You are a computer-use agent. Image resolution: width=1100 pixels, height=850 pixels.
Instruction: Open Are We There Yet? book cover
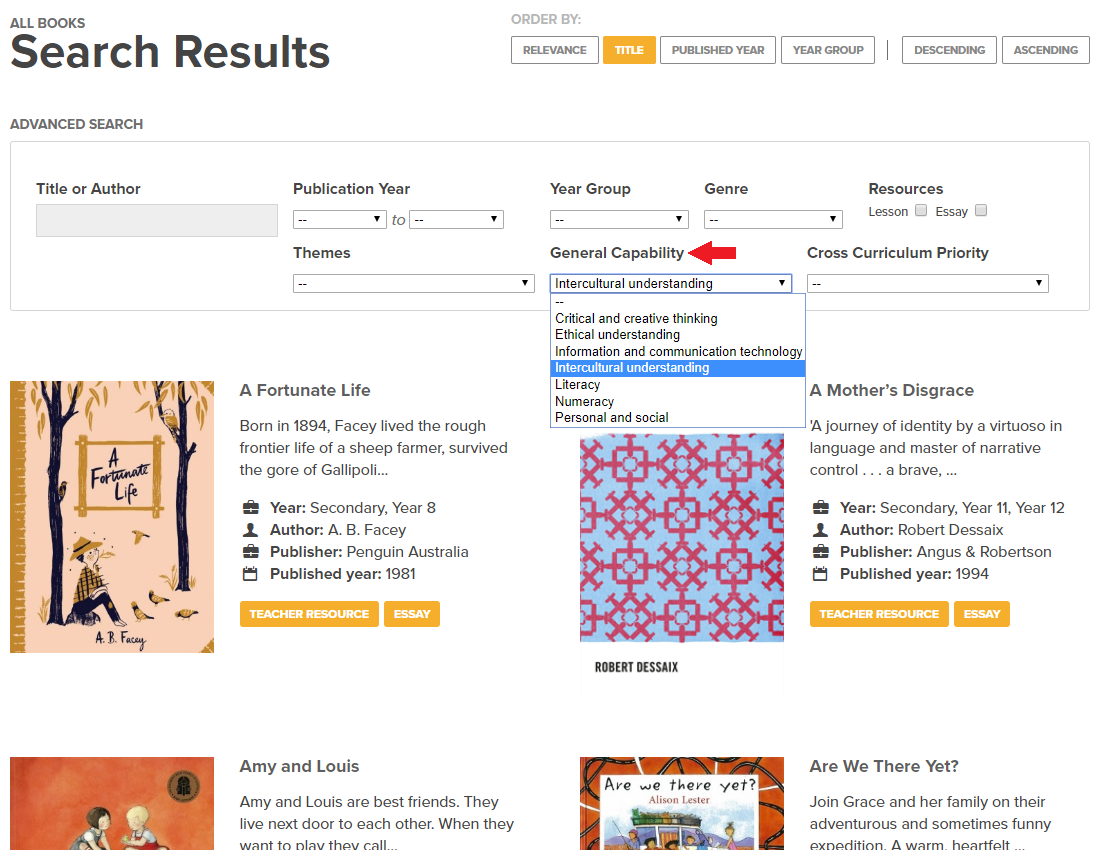[x=682, y=804]
